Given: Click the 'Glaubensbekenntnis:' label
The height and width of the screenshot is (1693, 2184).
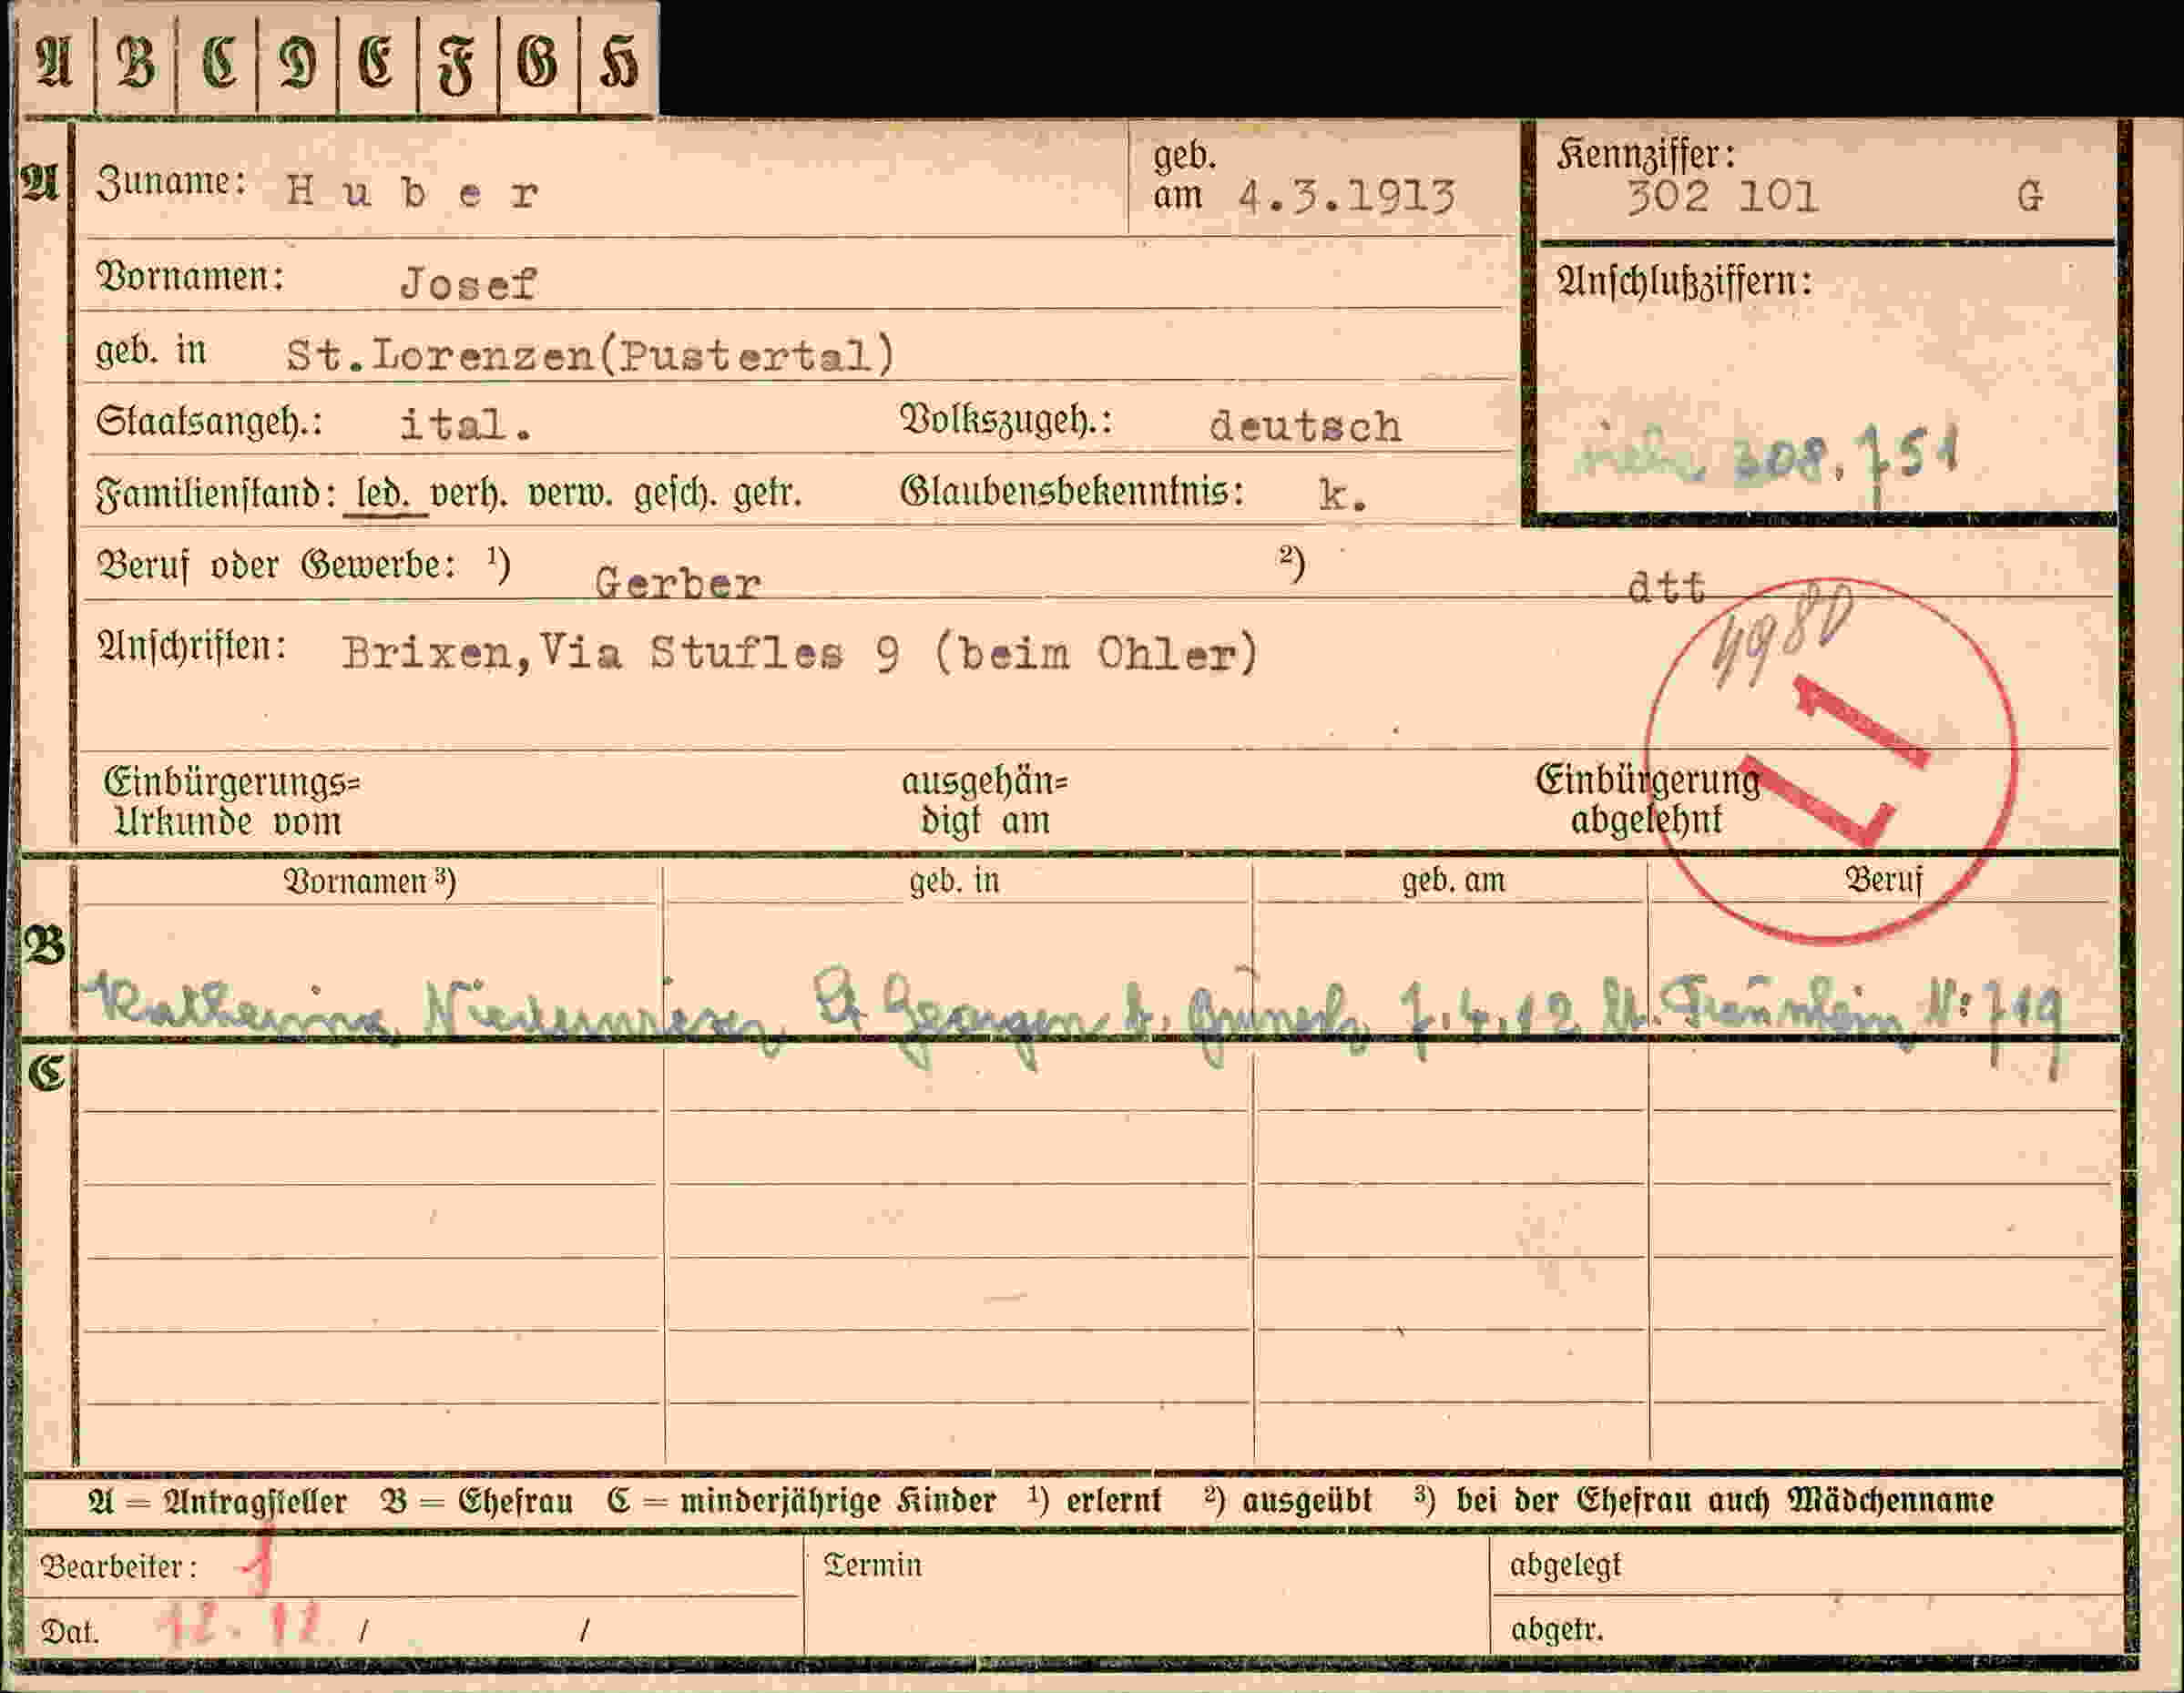Looking at the screenshot, I should click(x=1072, y=492).
